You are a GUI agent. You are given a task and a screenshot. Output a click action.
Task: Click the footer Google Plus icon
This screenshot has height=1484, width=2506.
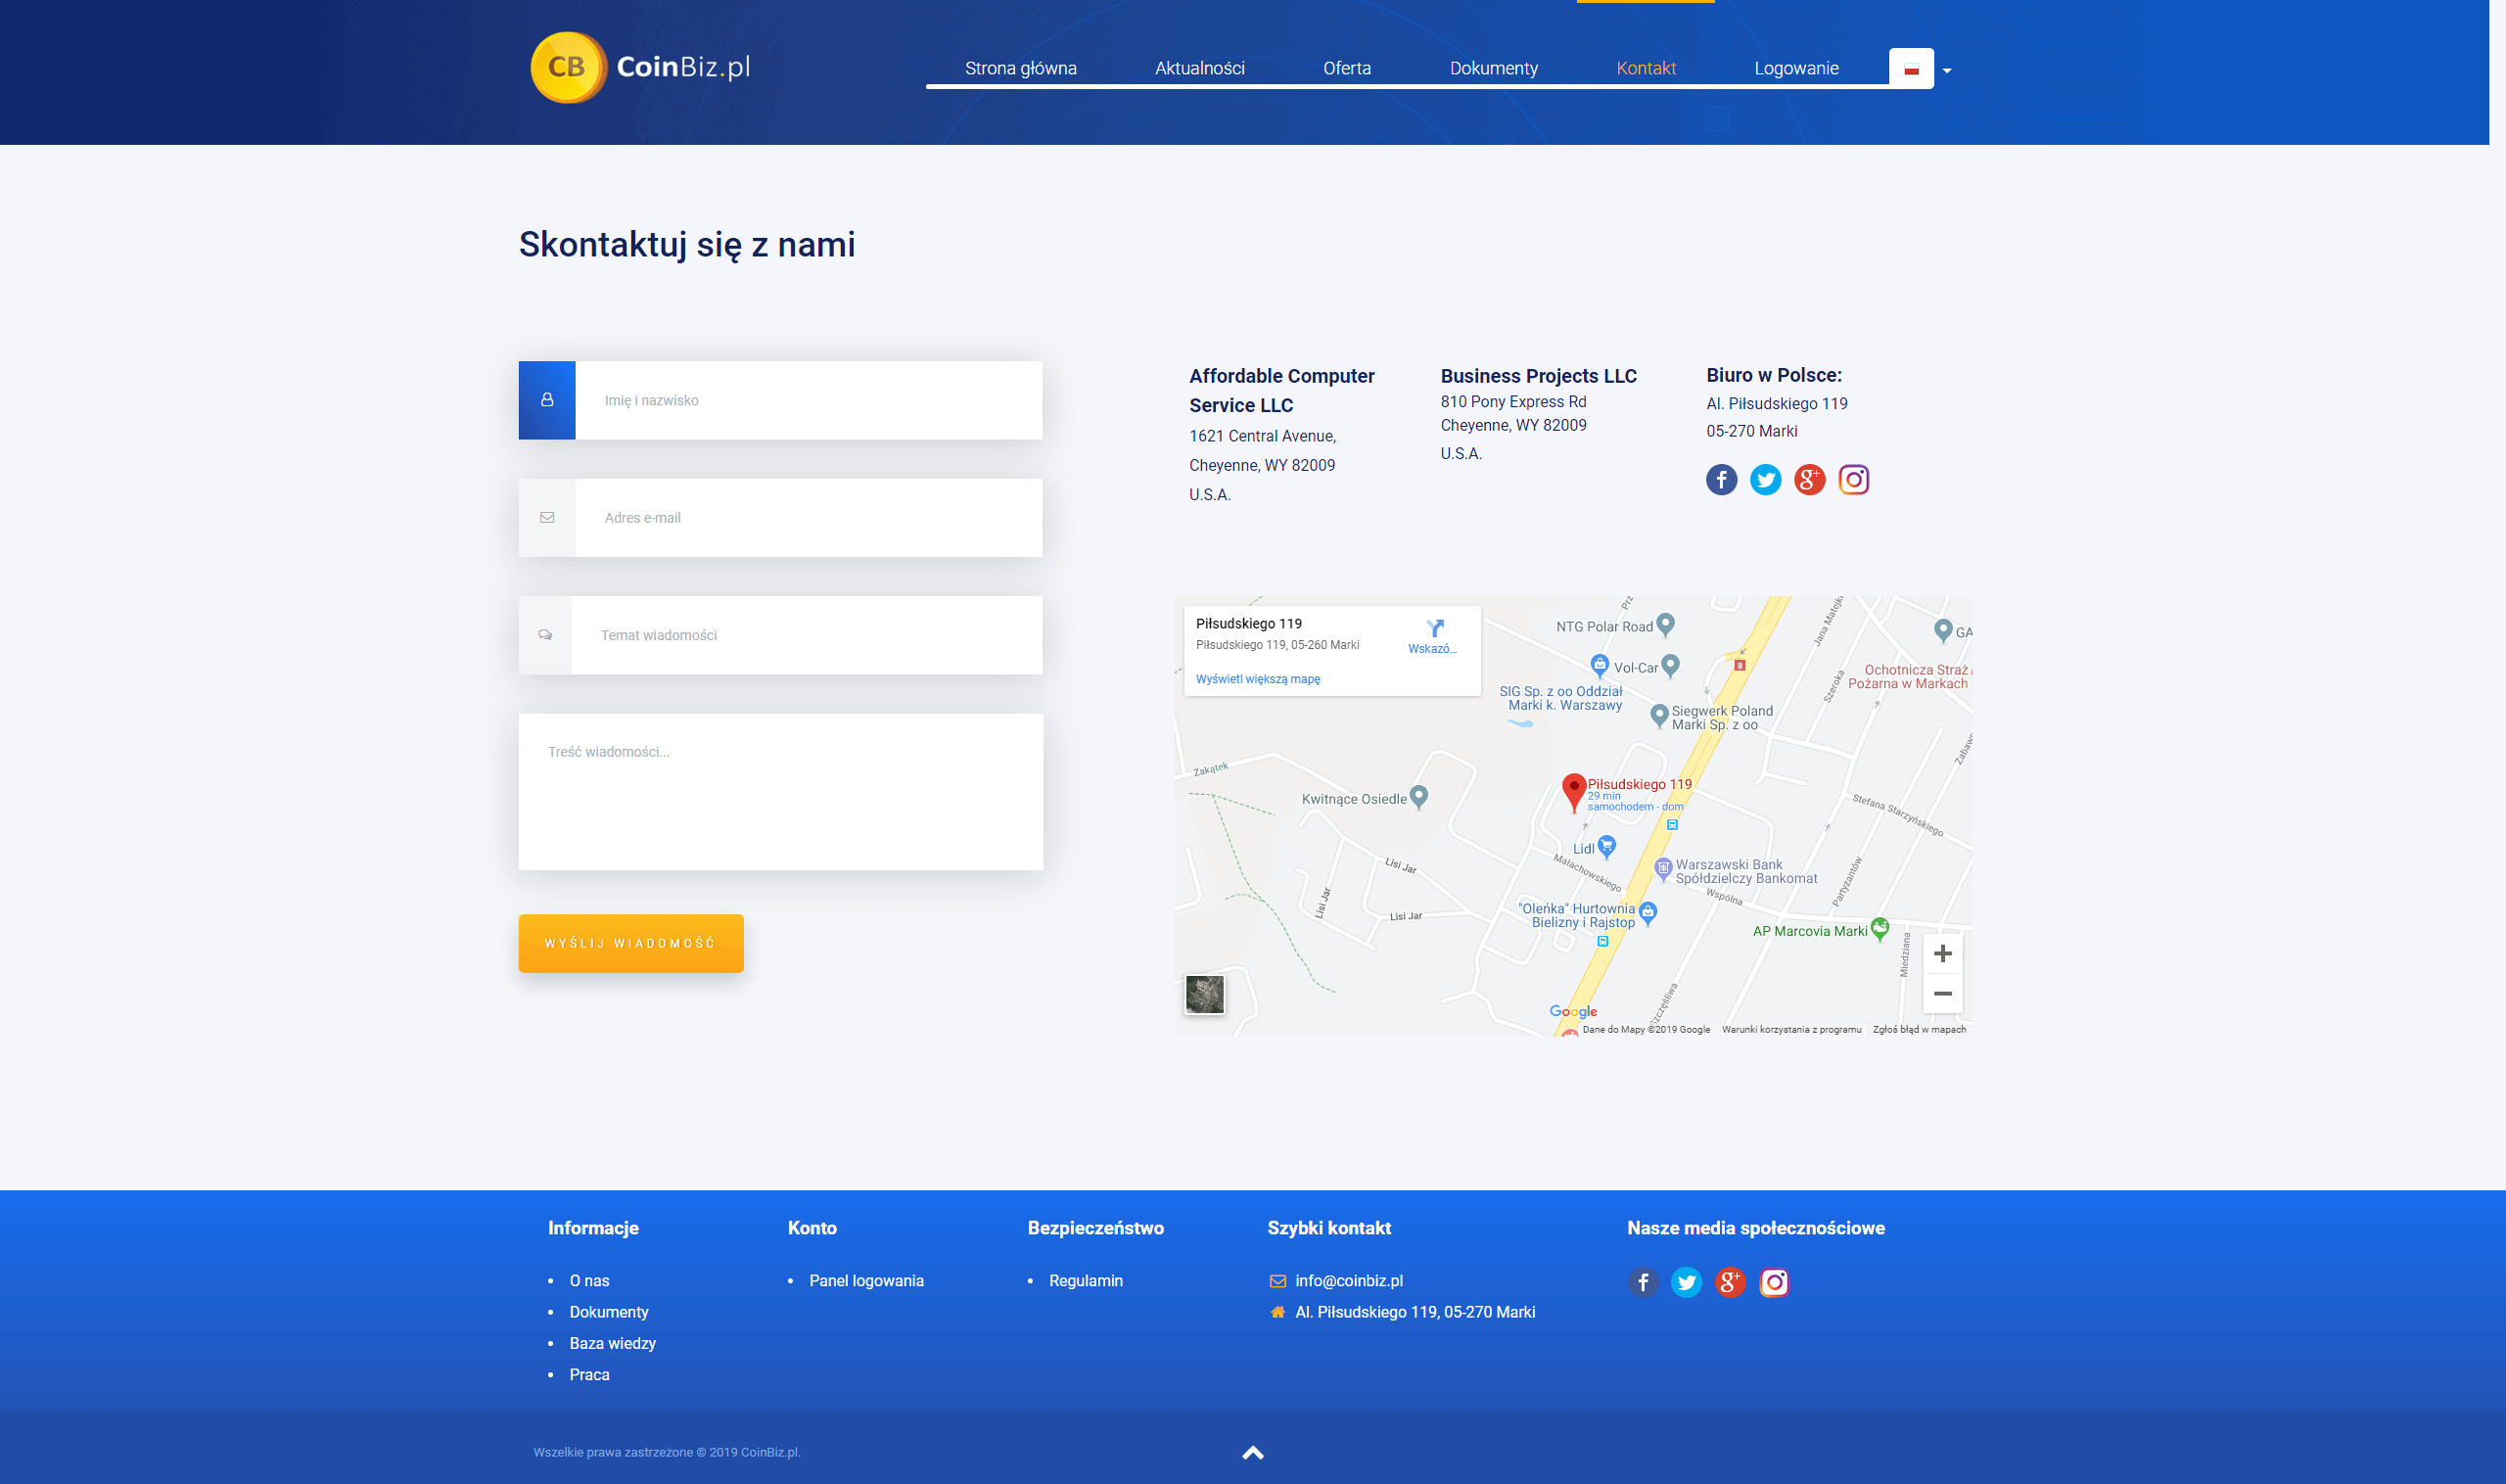pos(1730,1282)
